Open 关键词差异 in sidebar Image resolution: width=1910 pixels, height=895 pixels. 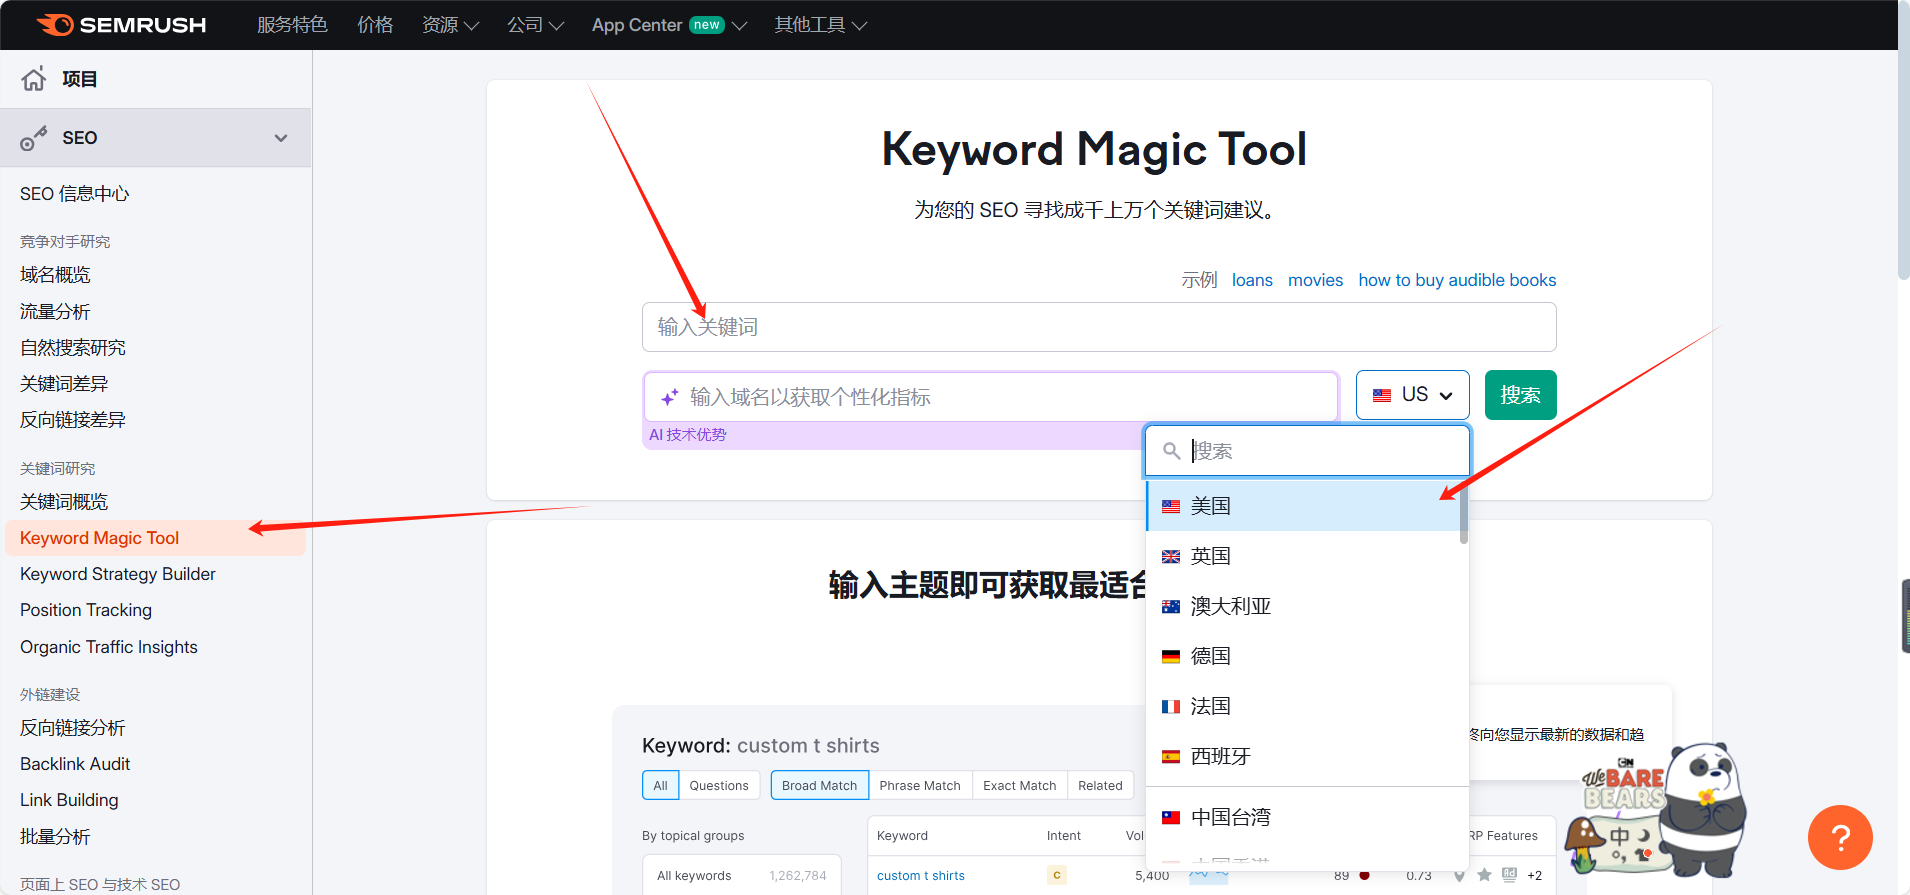pos(64,384)
